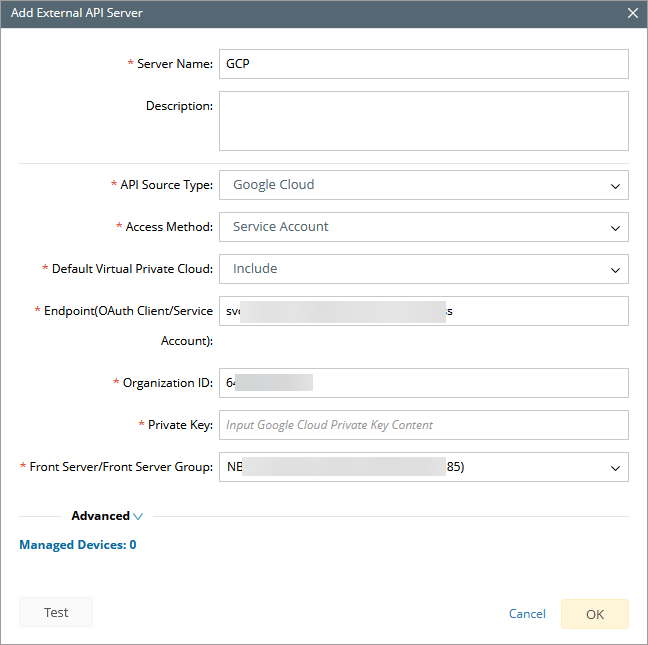Click the Front Server Group dropdown arrow
The height and width of the screenshot is (645, 648).
point(614,467)
